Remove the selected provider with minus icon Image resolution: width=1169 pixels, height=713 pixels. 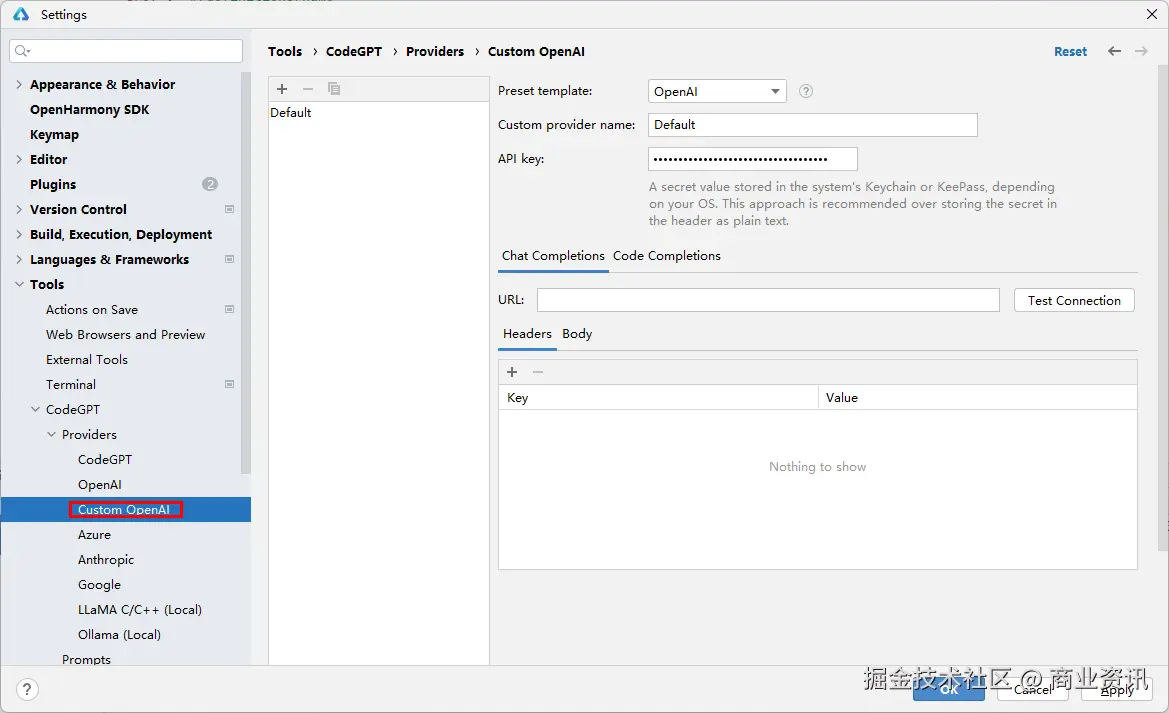click(x=308, y=89)
